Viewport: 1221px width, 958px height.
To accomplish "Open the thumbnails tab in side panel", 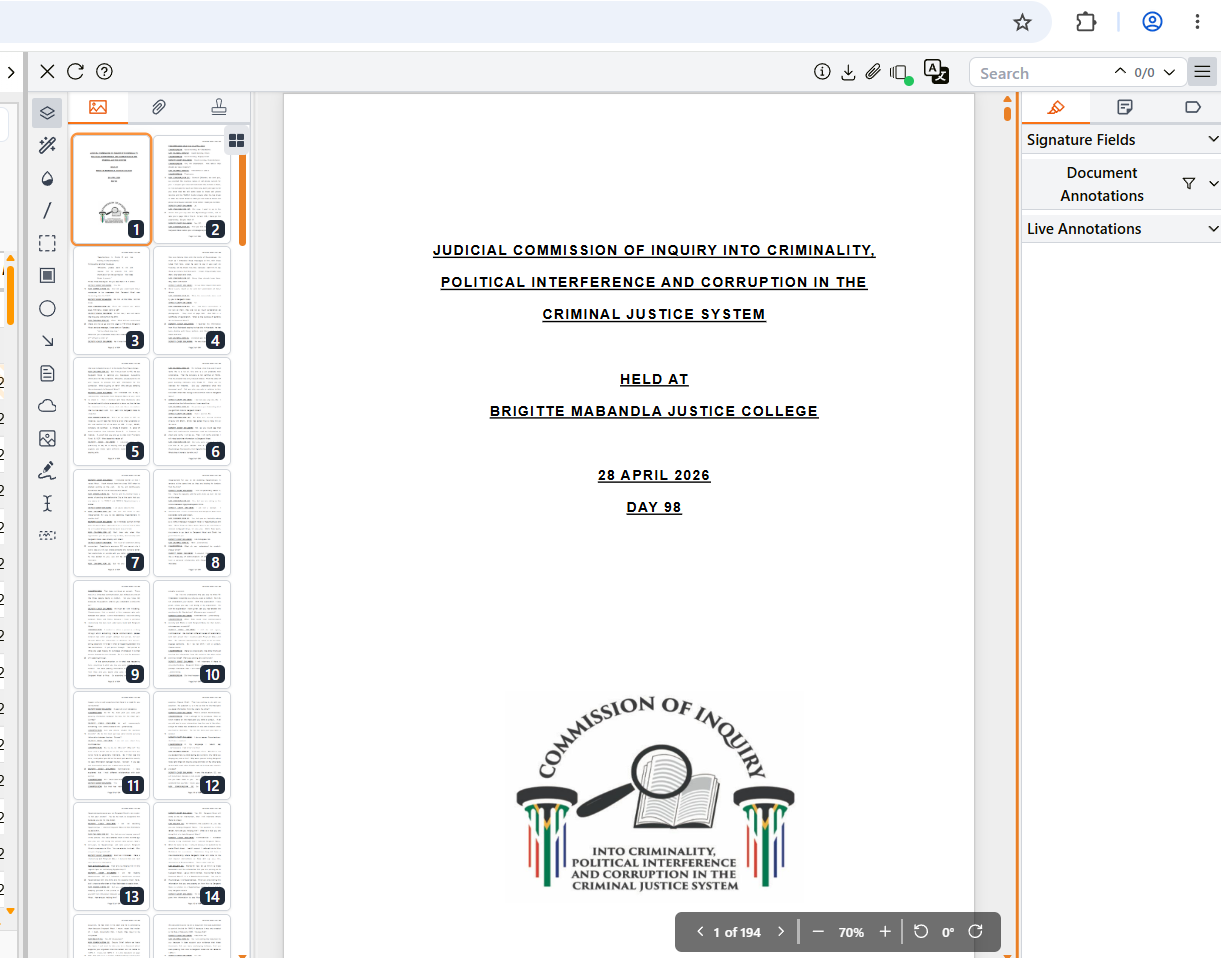I will 98,107.
